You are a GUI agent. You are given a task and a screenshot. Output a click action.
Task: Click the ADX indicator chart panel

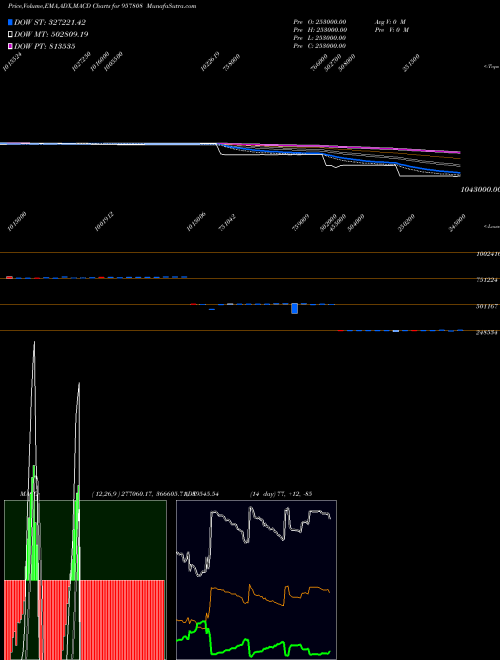point(256,580)
